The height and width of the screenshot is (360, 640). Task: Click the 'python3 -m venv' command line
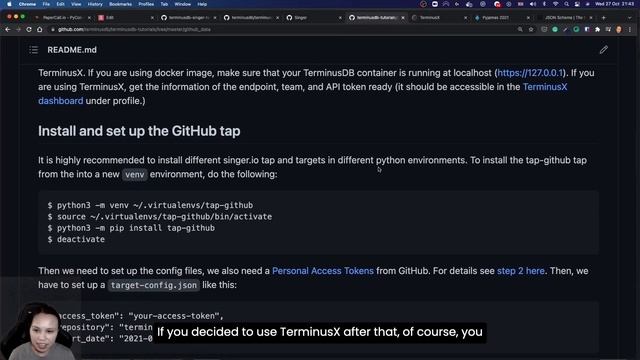coord(150,205)
